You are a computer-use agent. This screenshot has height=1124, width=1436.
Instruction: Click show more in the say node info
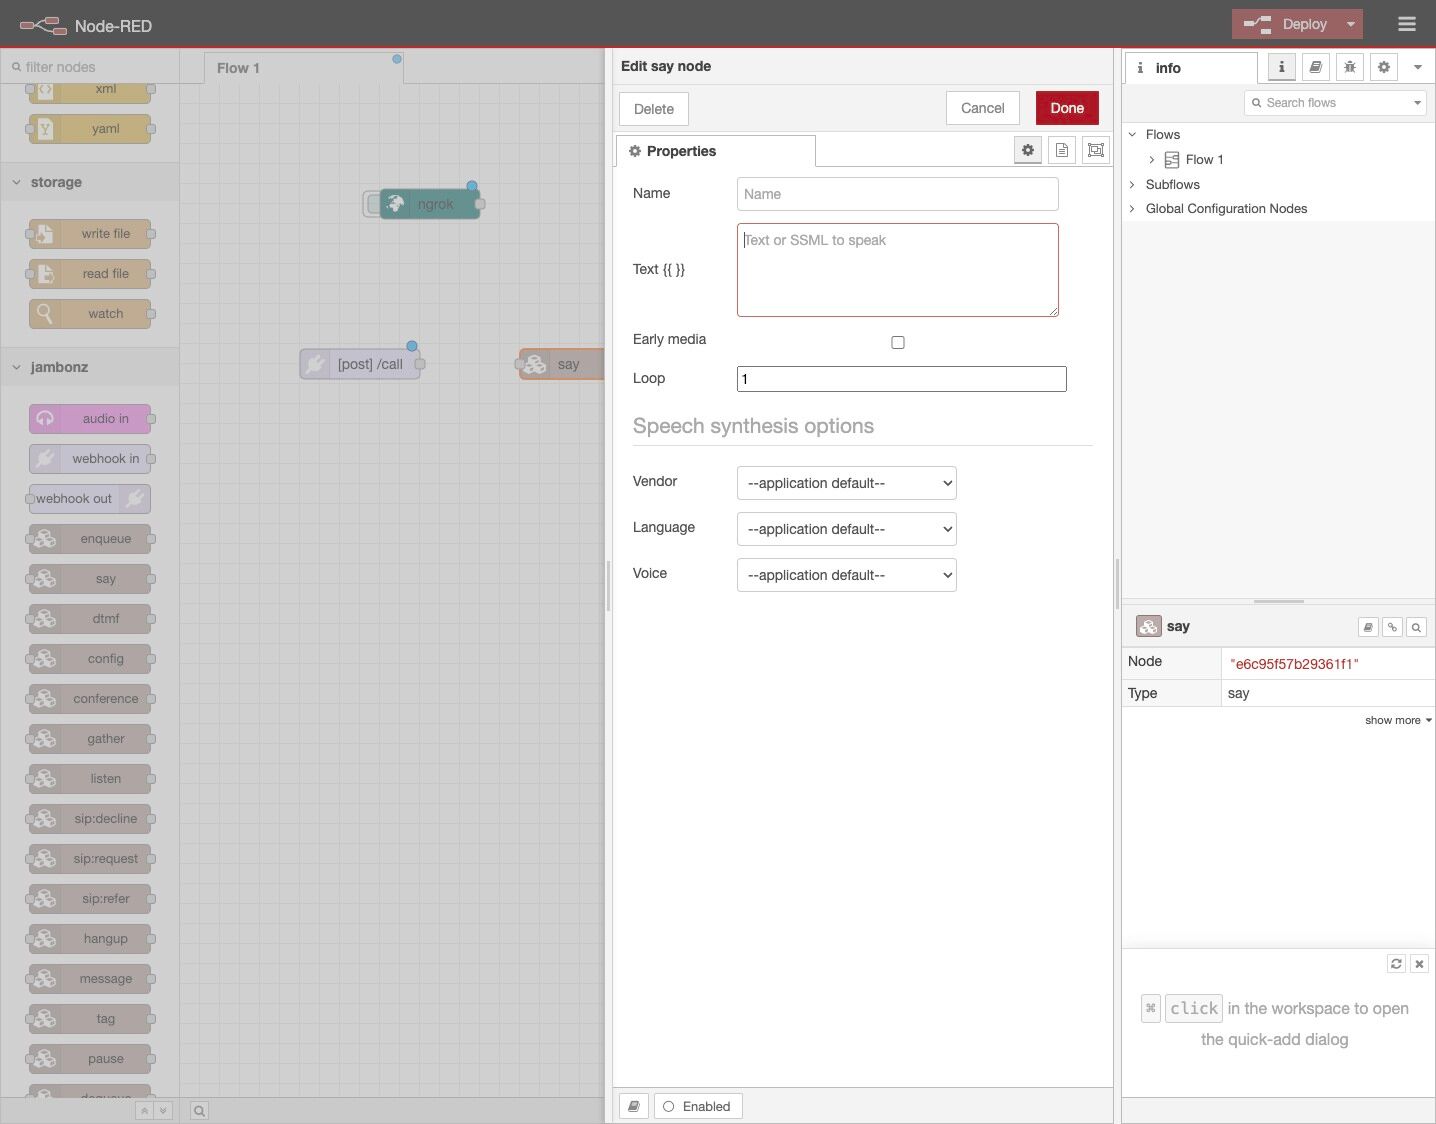(x=1392, y=720)
